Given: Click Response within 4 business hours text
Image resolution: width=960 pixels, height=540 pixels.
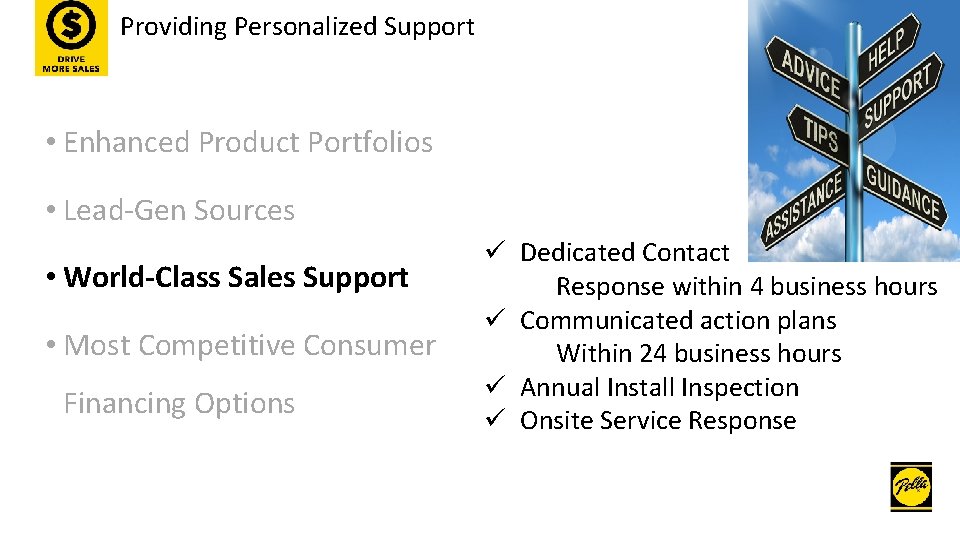Looking at the screenshot, I should coord(746,287).
